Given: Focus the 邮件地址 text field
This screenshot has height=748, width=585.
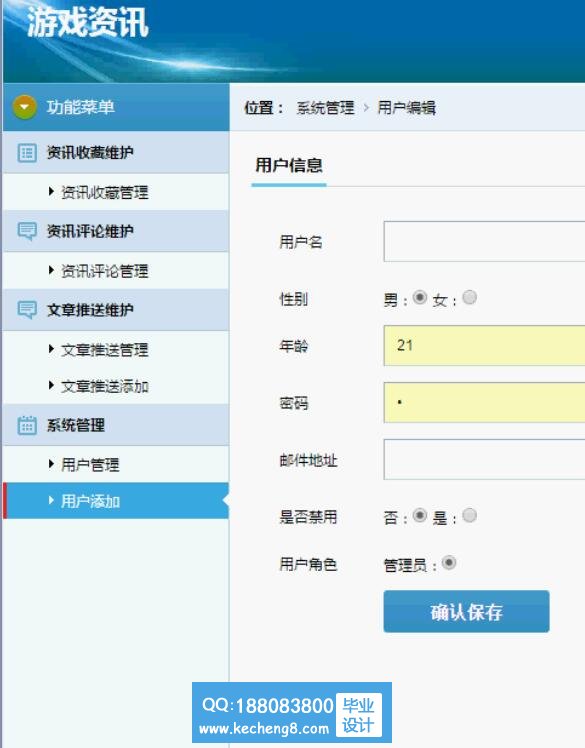Looking at the screenshot, I should (x=484, y=459).
